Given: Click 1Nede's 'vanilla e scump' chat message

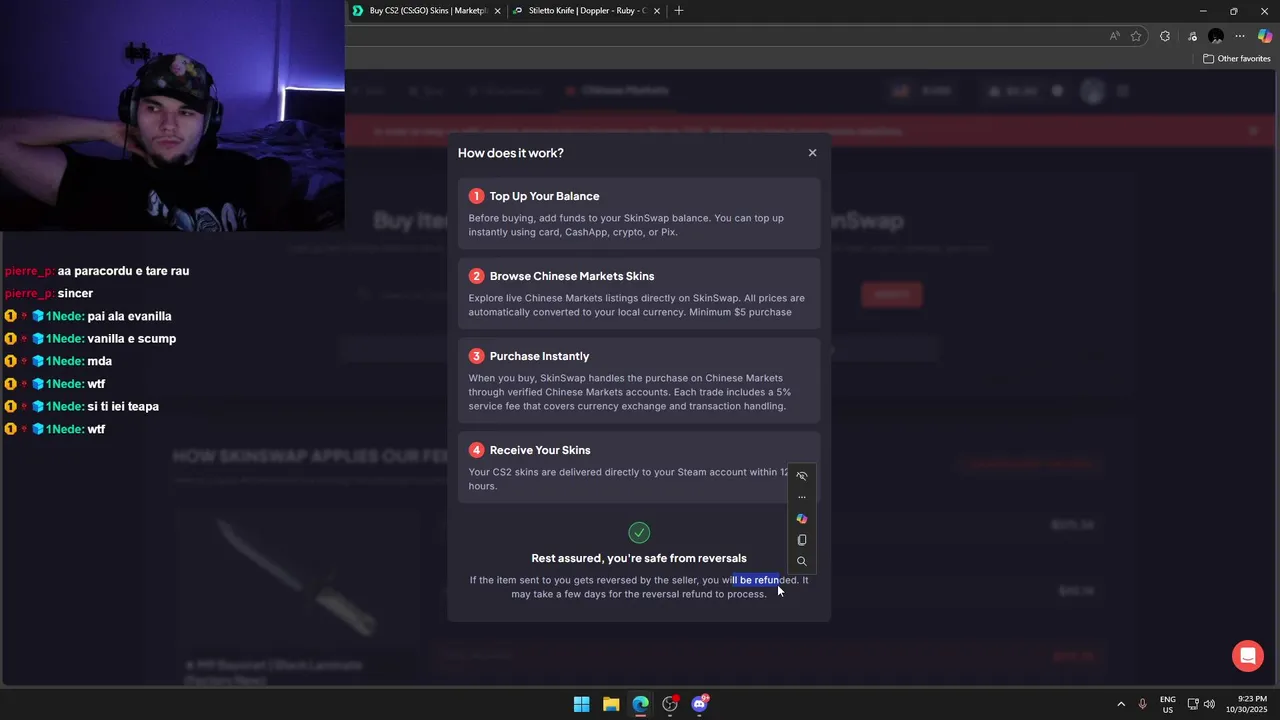Looking at the screenshot, I should [131, 338].
